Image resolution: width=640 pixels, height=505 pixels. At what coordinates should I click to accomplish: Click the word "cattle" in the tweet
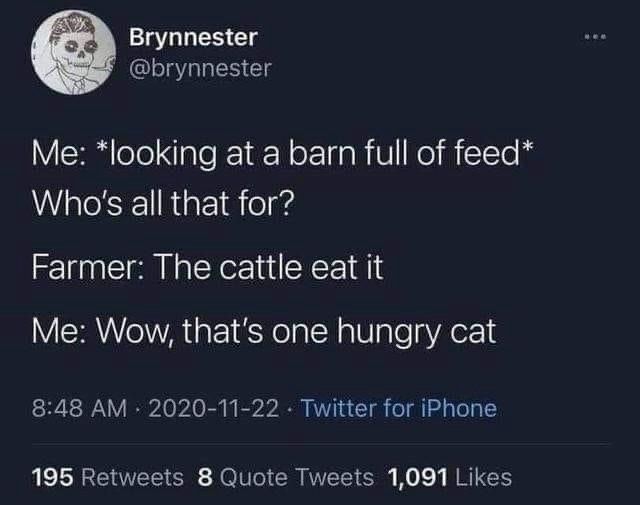coord(278,270)
